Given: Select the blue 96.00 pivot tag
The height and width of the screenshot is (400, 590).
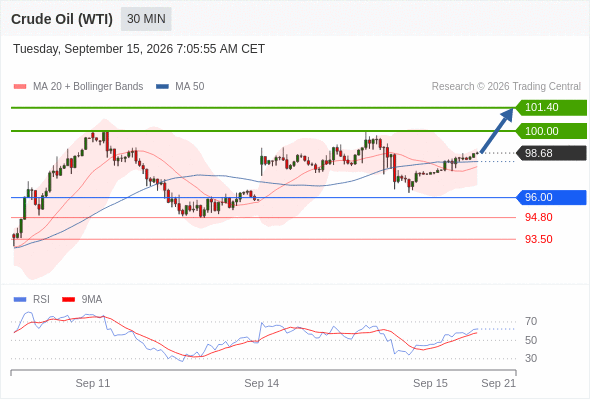Looking at the screenshot, I should (x=551, y=197).
